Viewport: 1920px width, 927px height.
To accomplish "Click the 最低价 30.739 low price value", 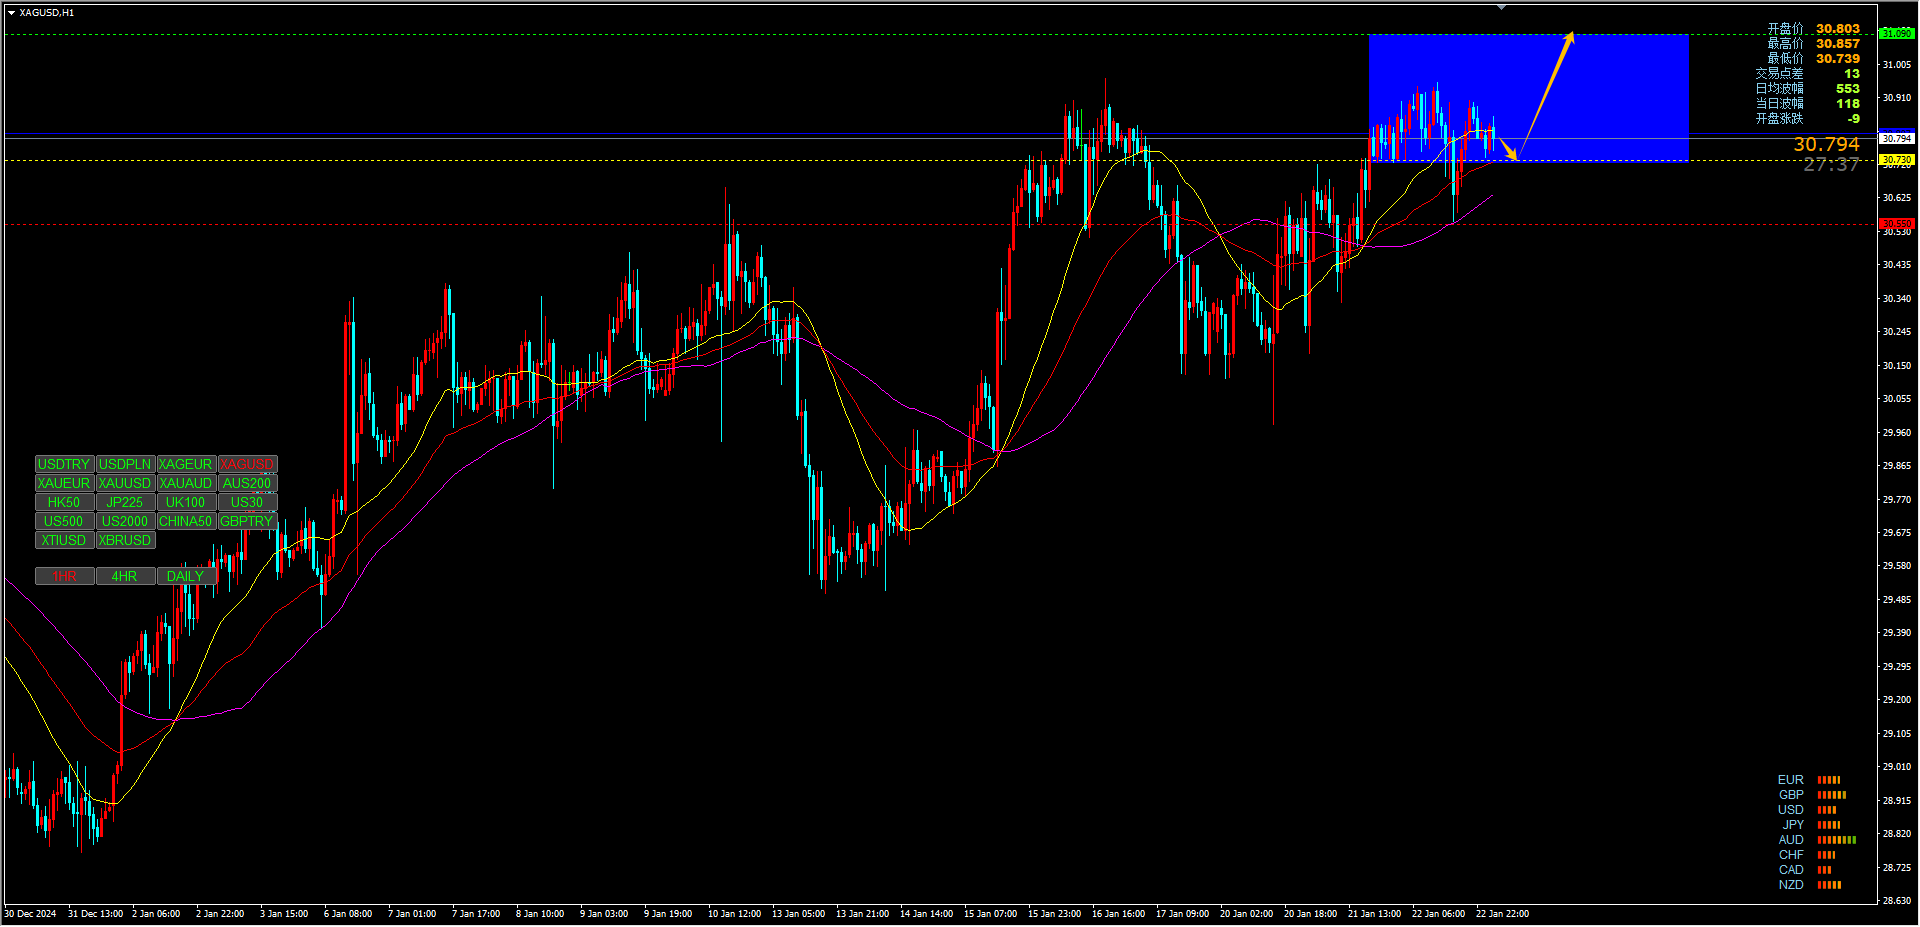I will pyautogui.click(x=1838, y=59).
